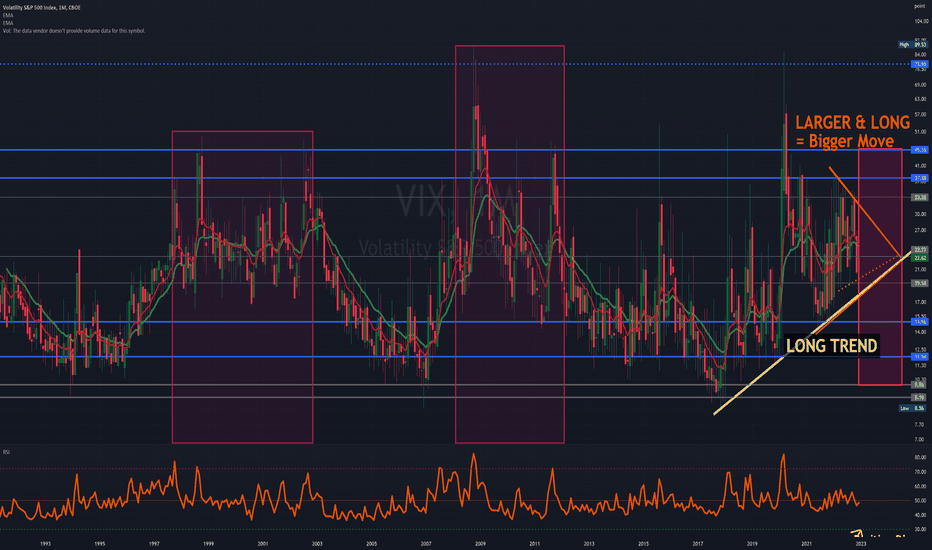Click the 'Volatility S&P 500 Index, 1M, CBOE' title

tap(42, 8)
